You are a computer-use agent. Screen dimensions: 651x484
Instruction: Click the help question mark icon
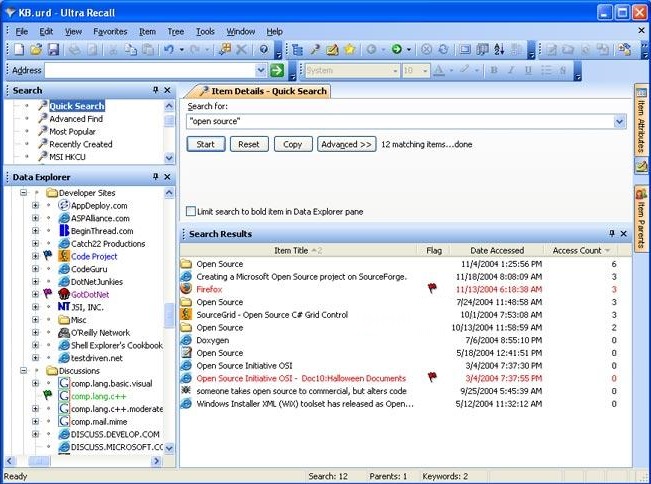tap(264, 49)
